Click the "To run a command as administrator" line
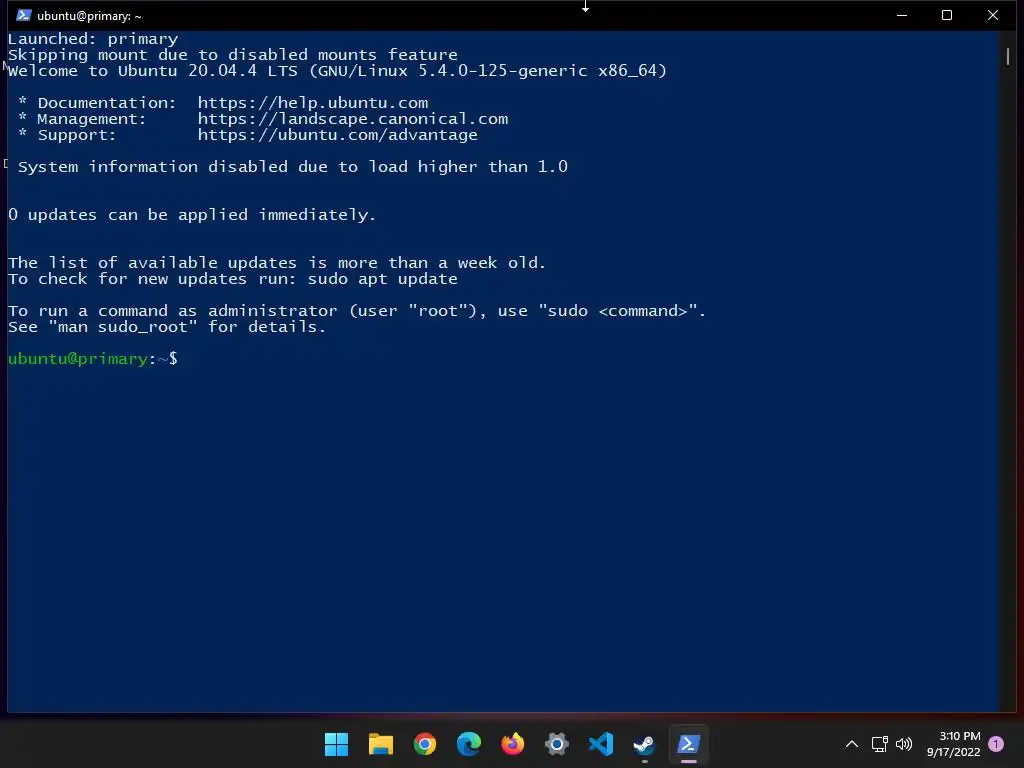The width and height of the screenshot is (1024, 768). click(357, 311)
